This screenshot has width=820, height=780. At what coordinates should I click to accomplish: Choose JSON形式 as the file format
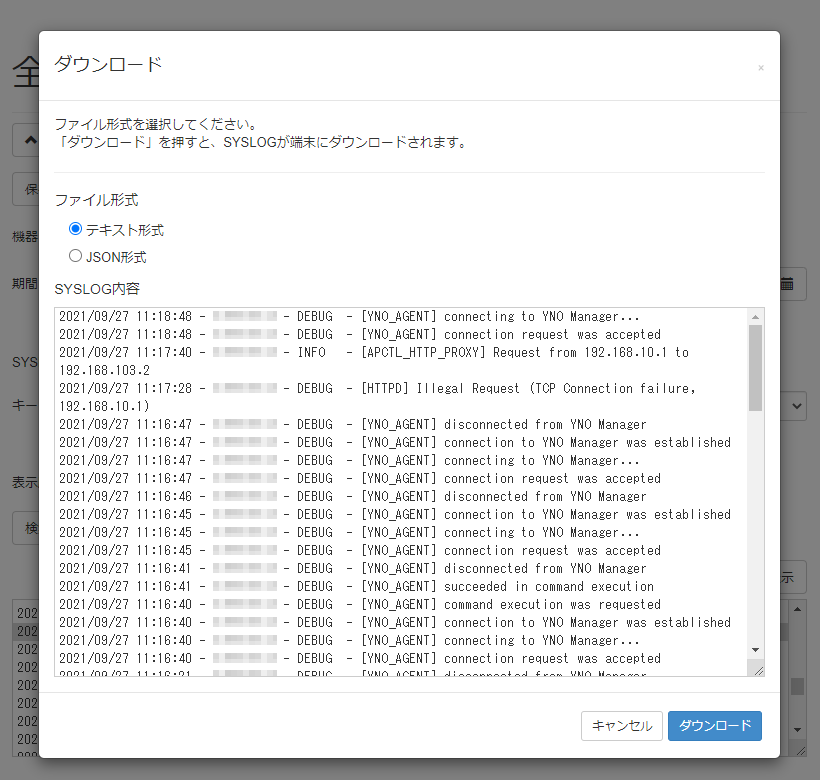75,257
